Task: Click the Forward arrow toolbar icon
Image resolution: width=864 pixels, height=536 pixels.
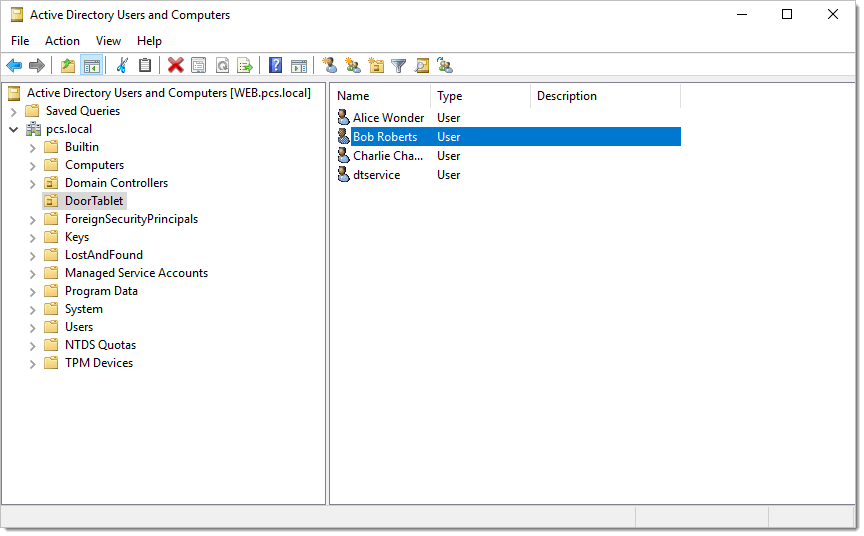Action: click(x=37, y=66)
